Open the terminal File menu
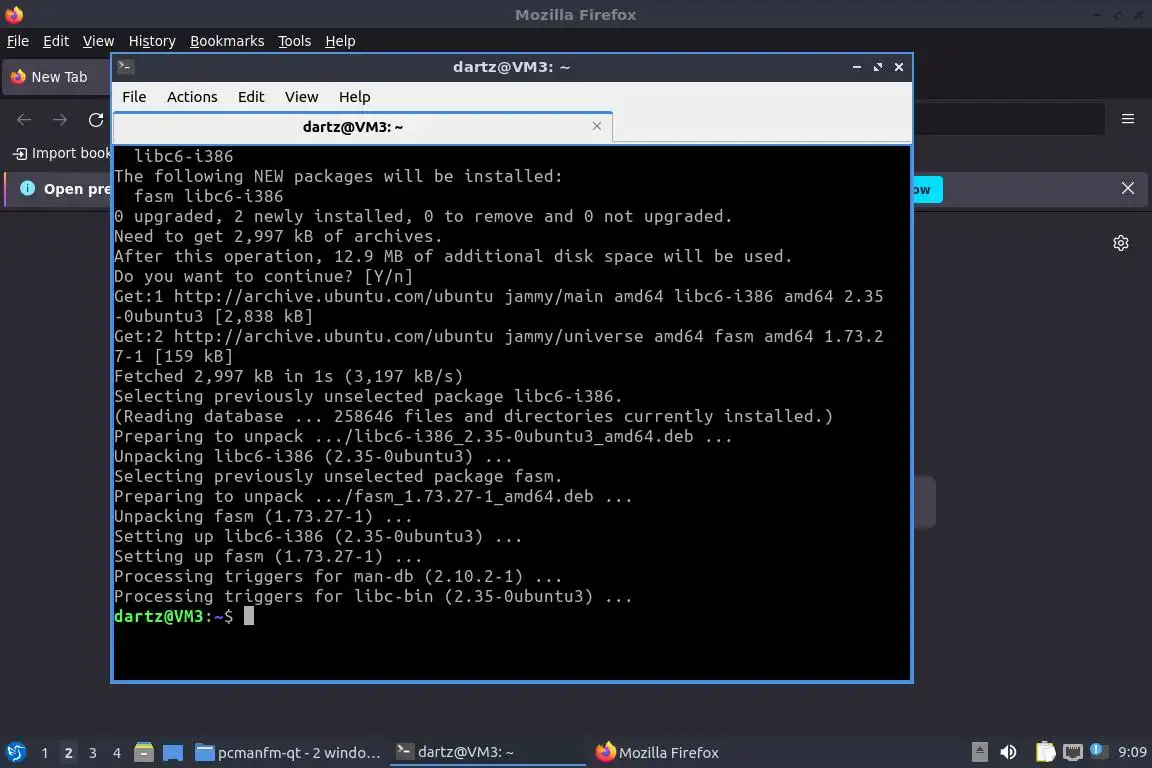Screen dimensions: 1152x768 (134, 97)
